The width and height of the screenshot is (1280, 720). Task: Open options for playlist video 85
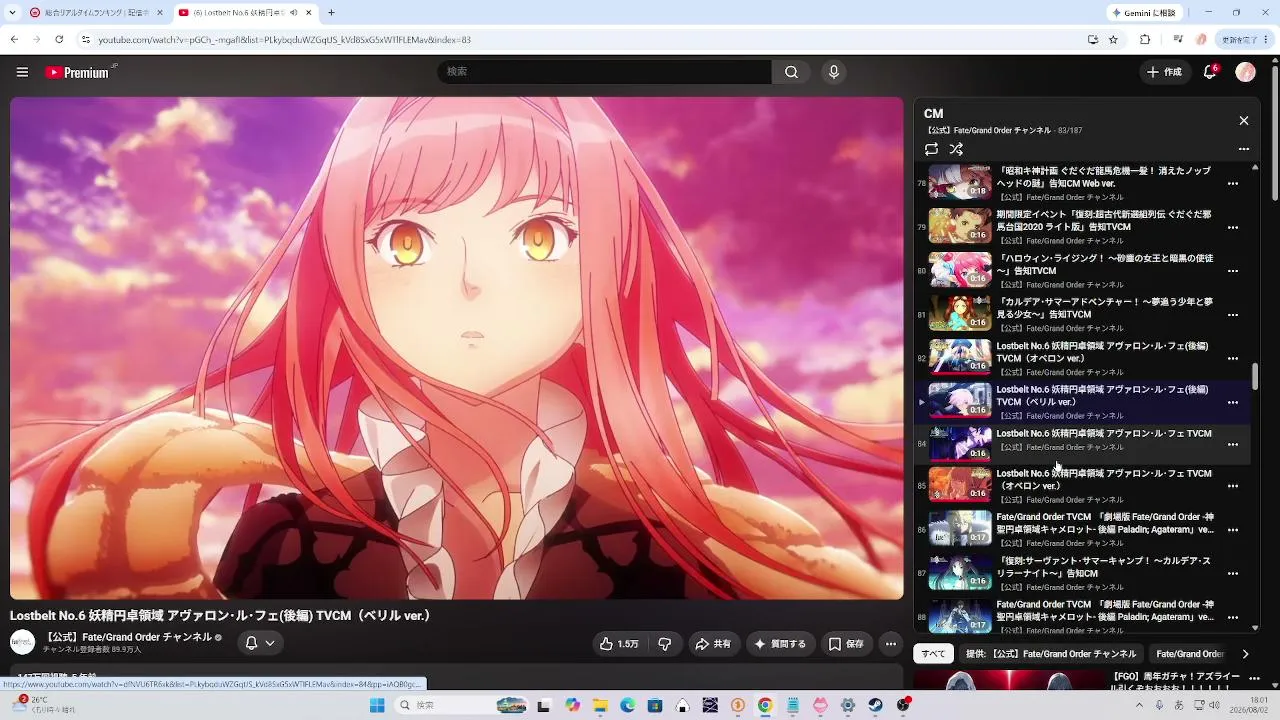coord(1233,486)
